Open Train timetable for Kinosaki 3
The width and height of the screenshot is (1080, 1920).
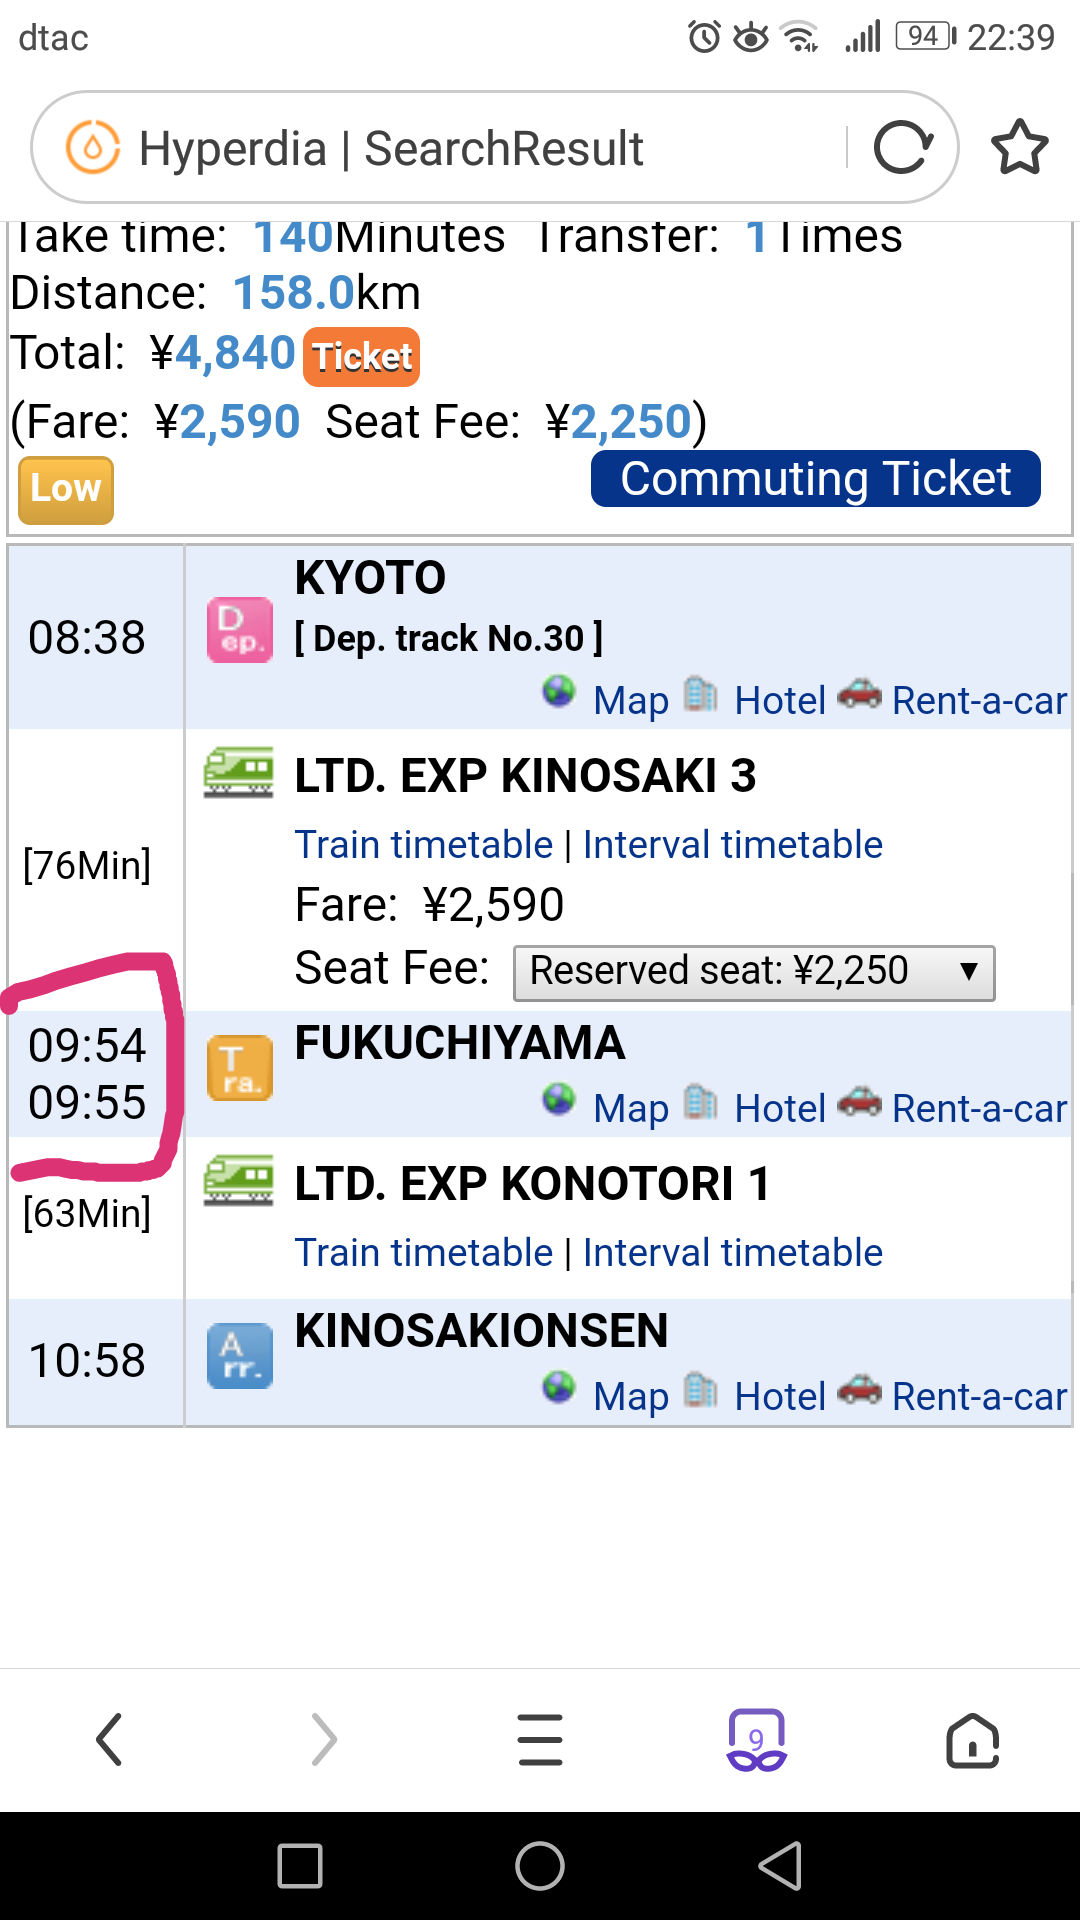[x=424, y=845]
